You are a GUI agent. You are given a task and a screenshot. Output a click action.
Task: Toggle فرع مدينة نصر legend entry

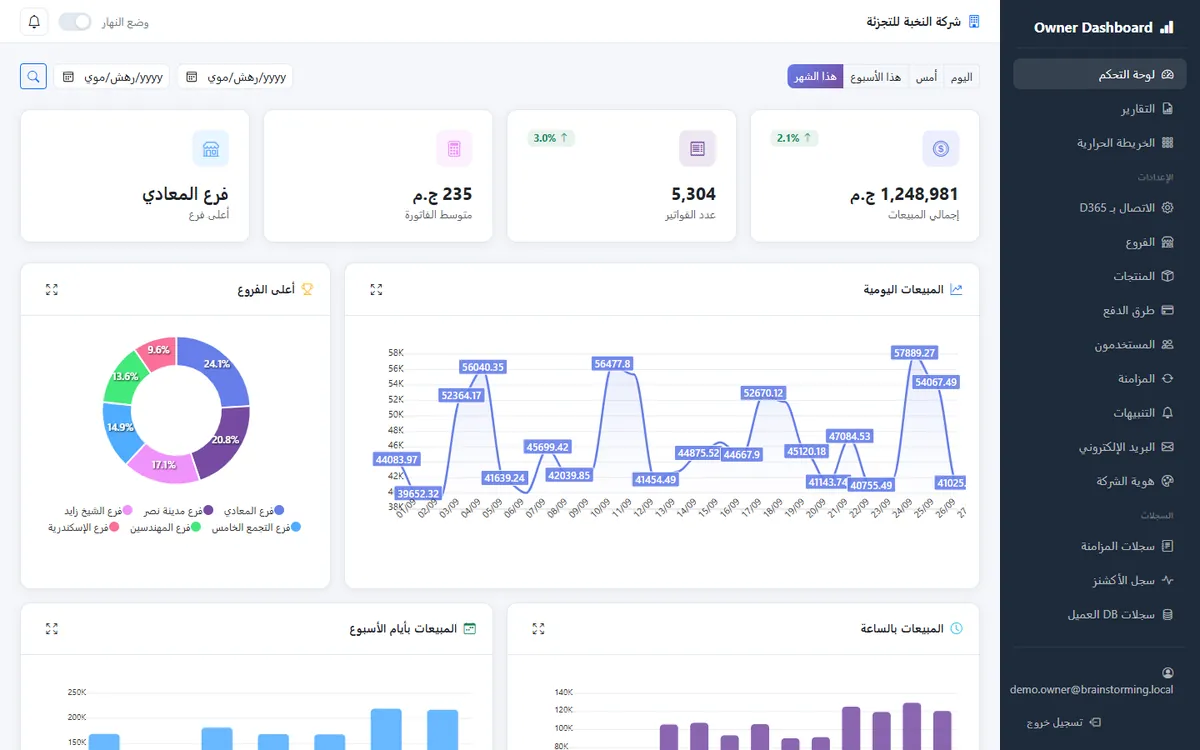coord(179,510)
